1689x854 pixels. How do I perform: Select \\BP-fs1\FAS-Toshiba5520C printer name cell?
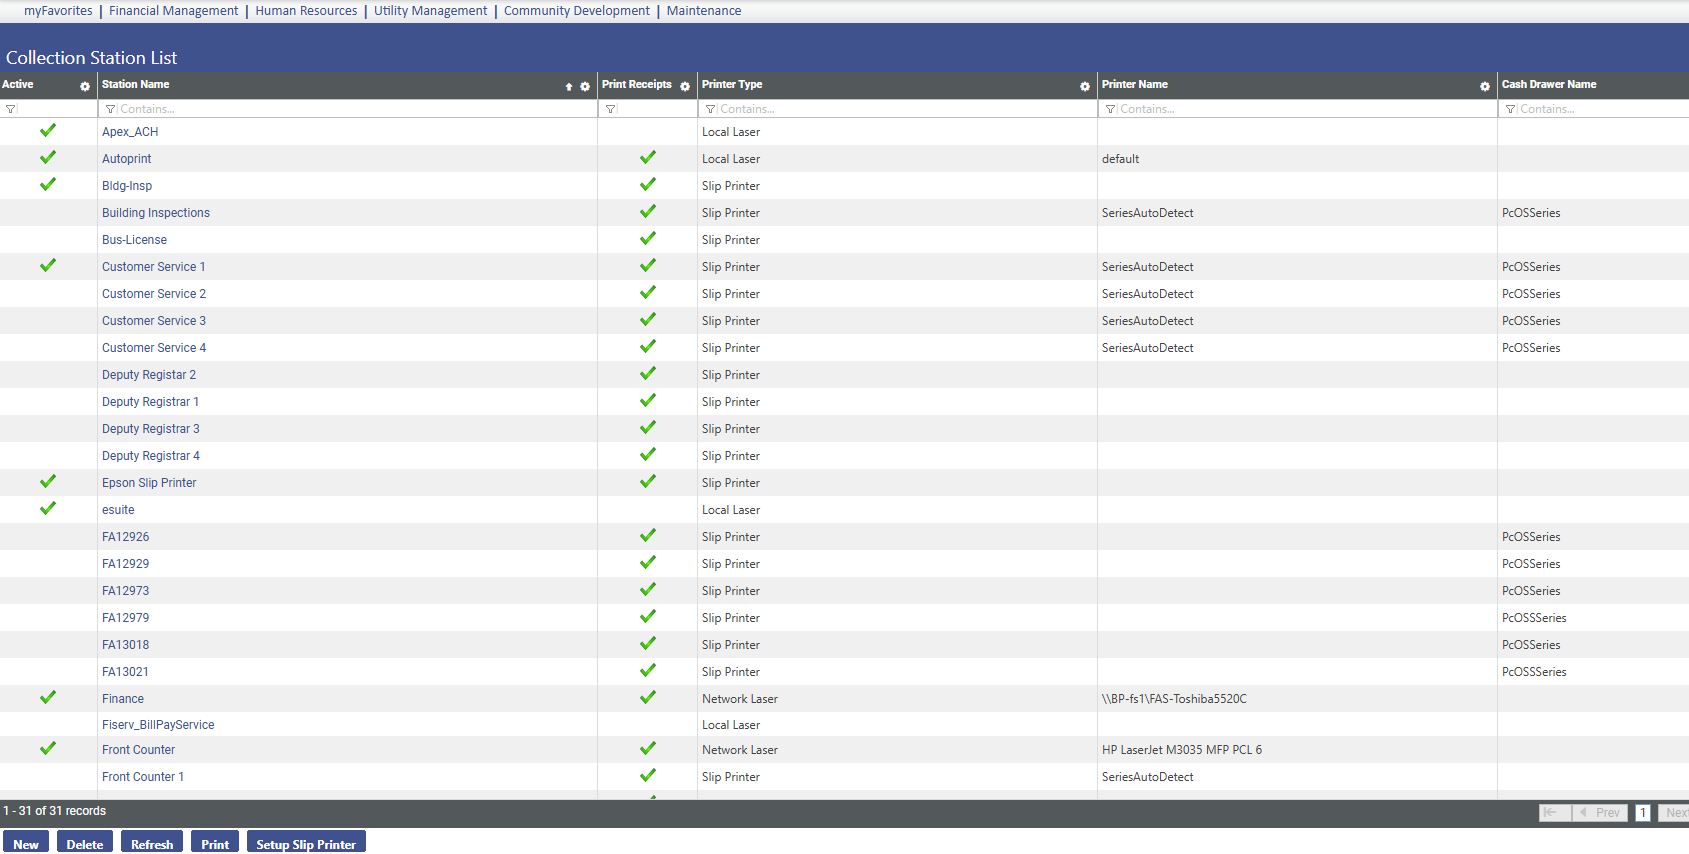point(1174,699)
